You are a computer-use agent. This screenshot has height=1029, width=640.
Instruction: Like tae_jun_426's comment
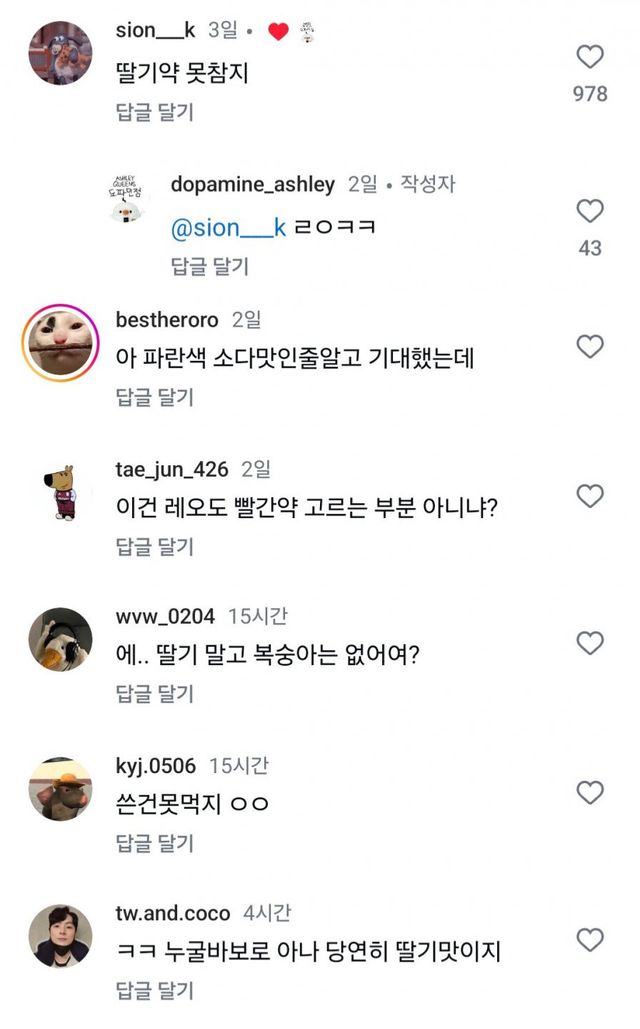click(x=590, y=496)
